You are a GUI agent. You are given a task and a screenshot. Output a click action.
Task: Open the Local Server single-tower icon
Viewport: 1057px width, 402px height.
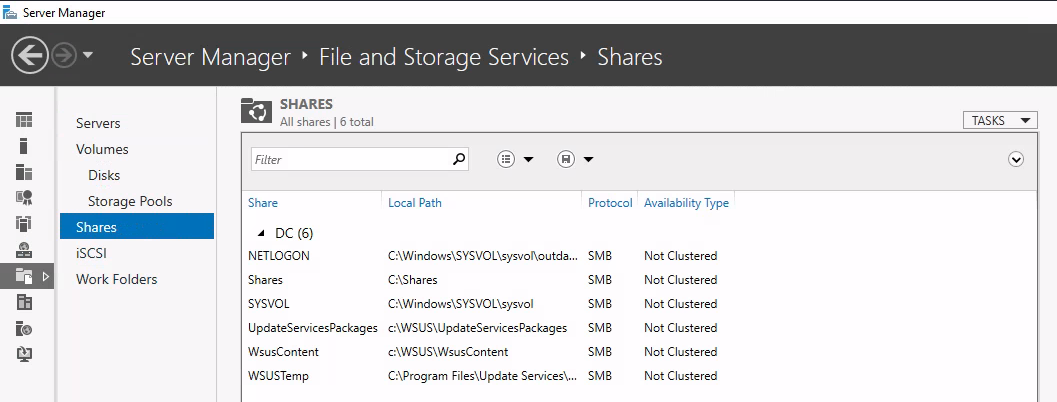tap(24, 146)
